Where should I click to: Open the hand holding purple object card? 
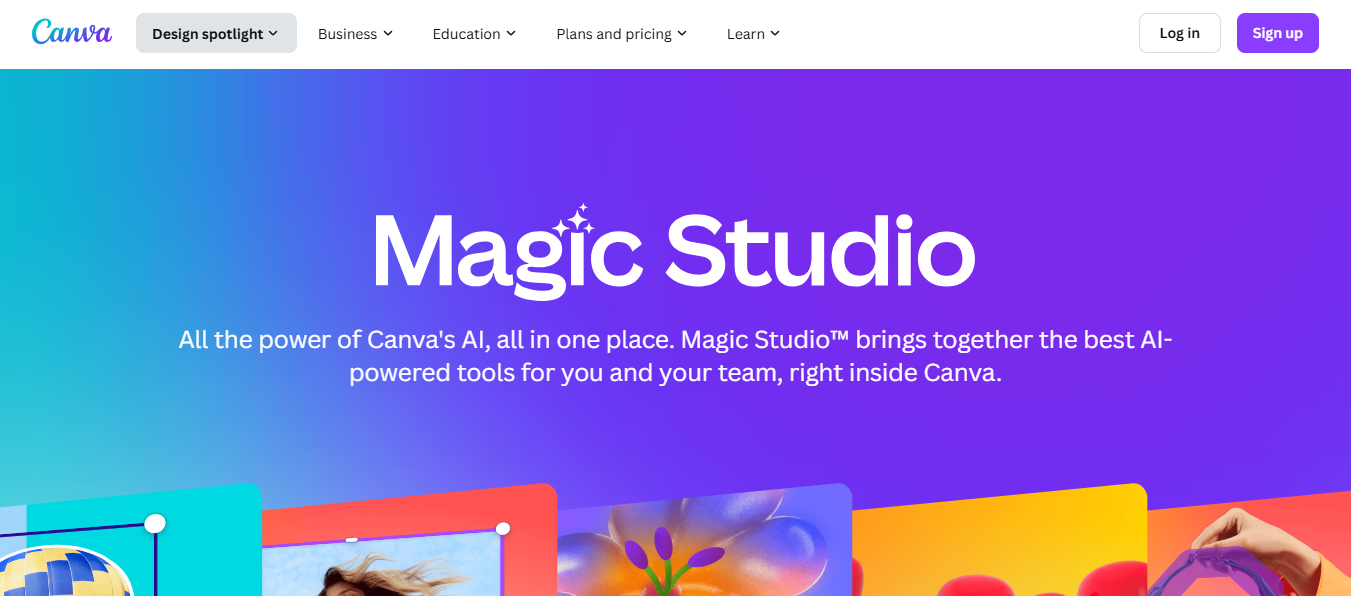tap(1250, 545)
